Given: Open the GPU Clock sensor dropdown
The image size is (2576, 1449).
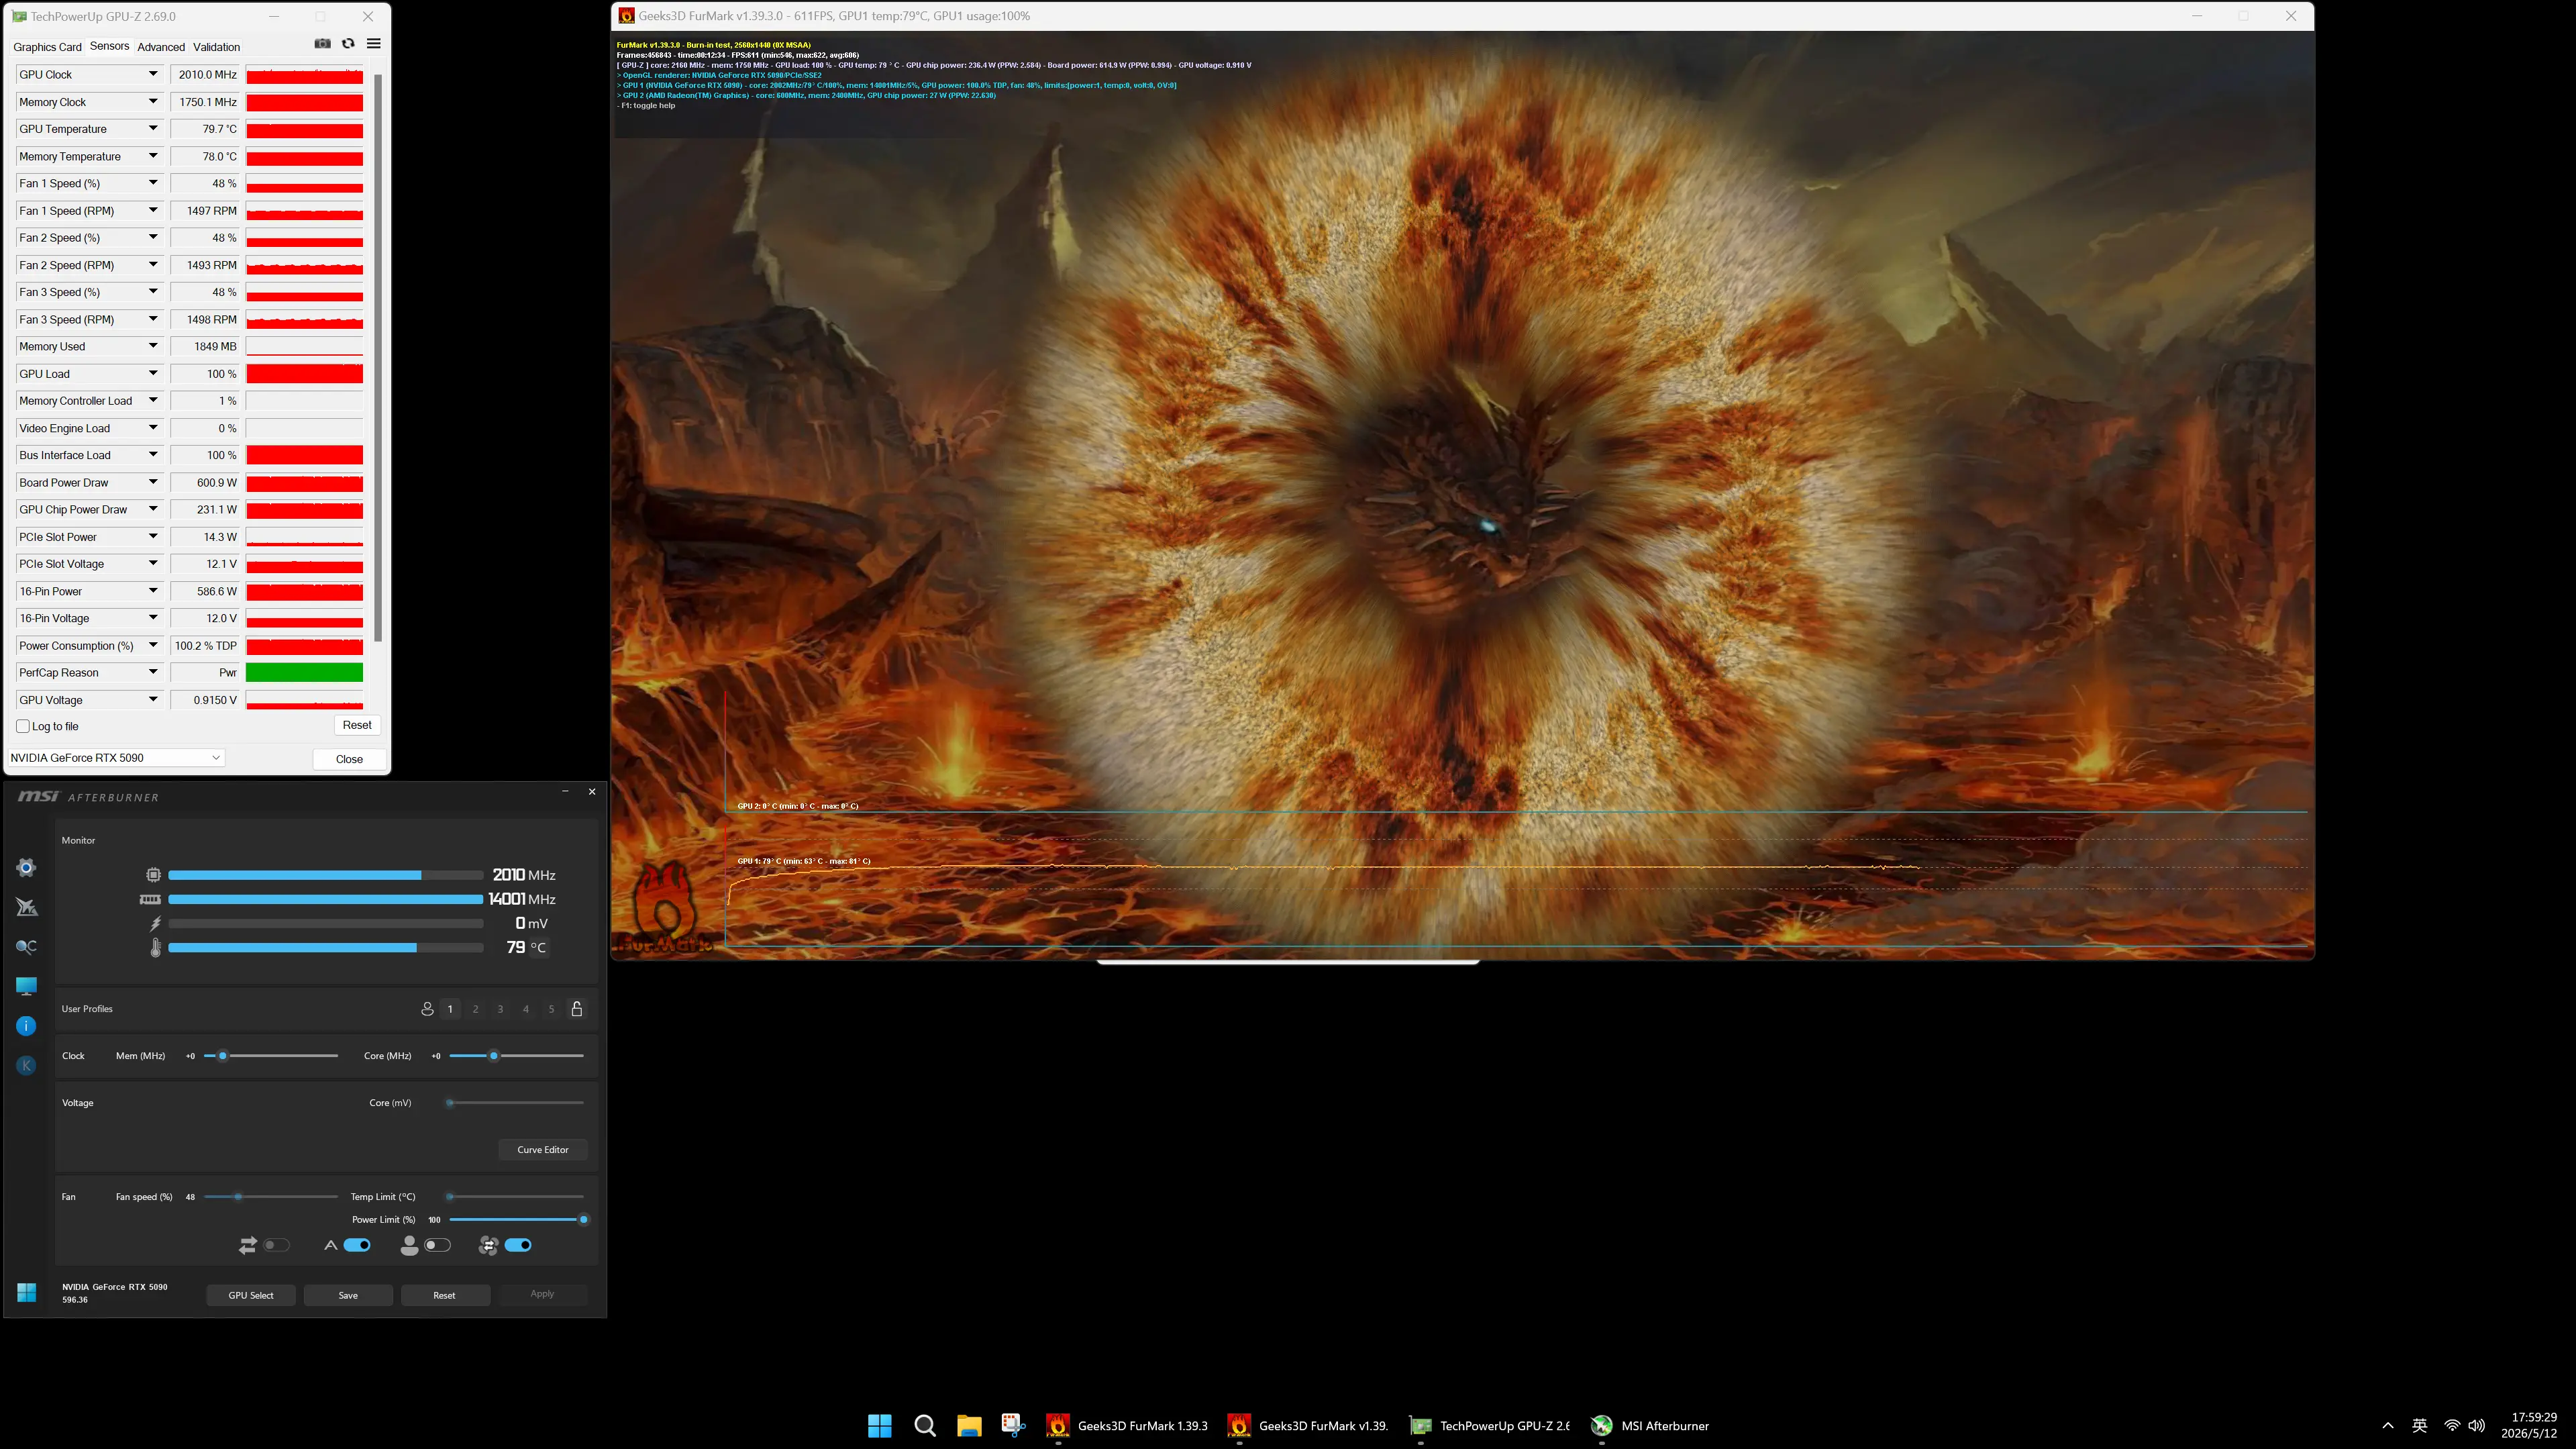Looking at the screenshot, I should point(153,74).
